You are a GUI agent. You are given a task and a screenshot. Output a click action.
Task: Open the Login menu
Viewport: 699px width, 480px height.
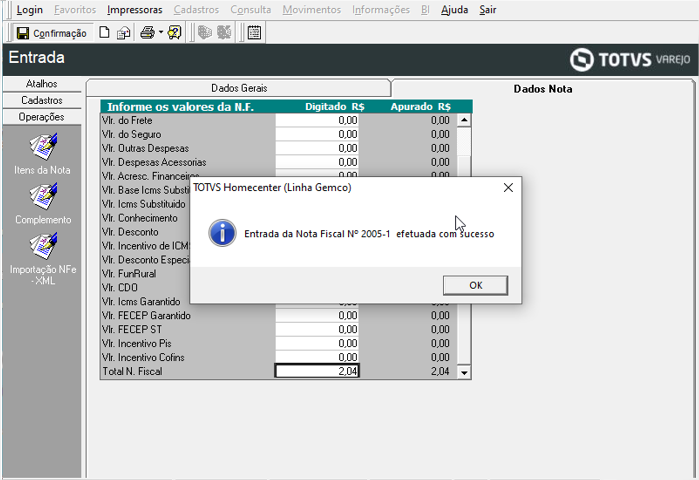coord(29,9)
